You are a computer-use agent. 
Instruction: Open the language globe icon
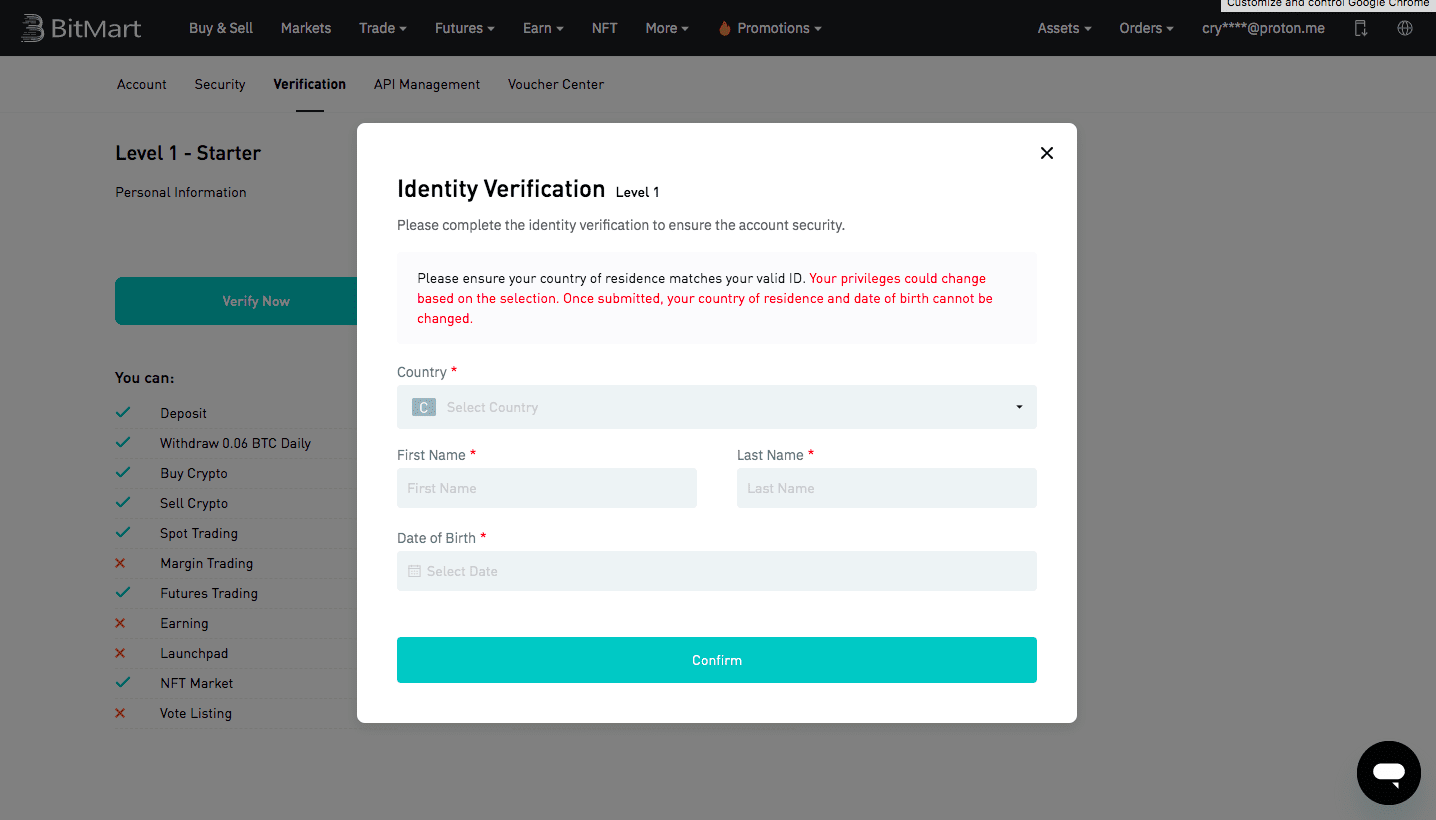point(1405,28)
